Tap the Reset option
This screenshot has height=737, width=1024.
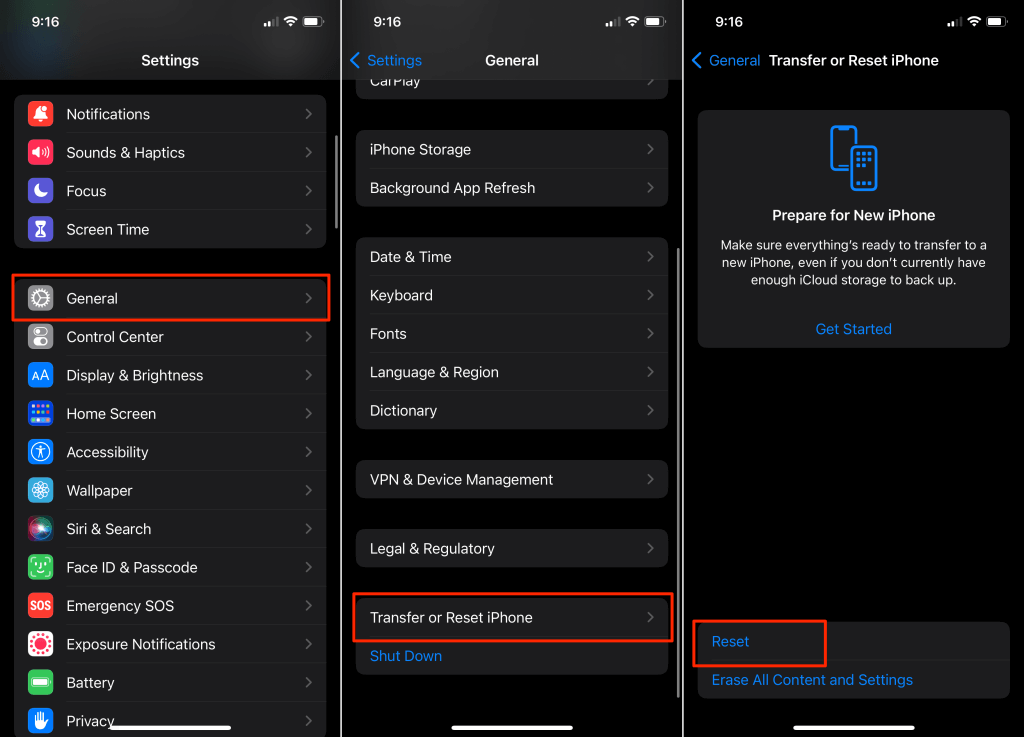click(x=731, y=642)
